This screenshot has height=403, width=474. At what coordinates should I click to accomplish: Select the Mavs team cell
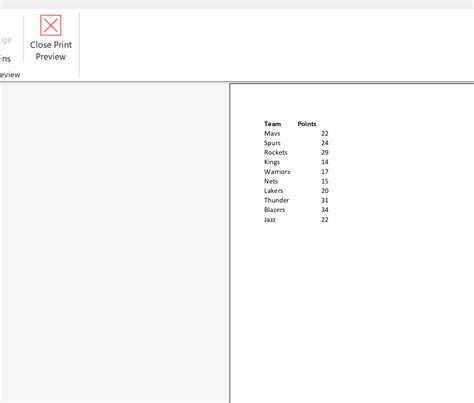pyautogui.click(x=272, y=133)
